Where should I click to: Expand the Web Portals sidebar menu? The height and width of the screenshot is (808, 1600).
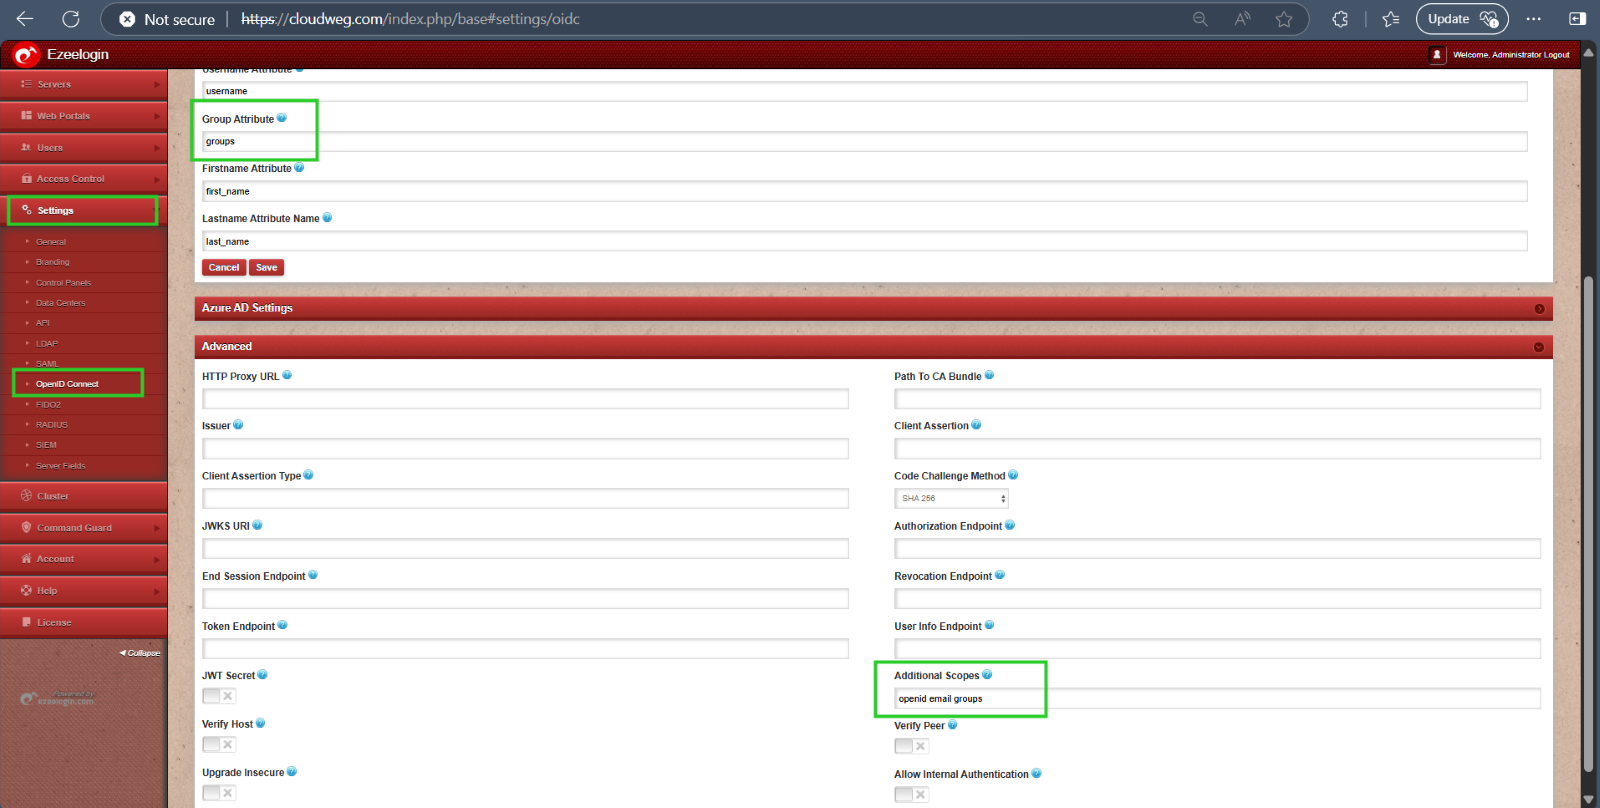(x=84, y=116)
